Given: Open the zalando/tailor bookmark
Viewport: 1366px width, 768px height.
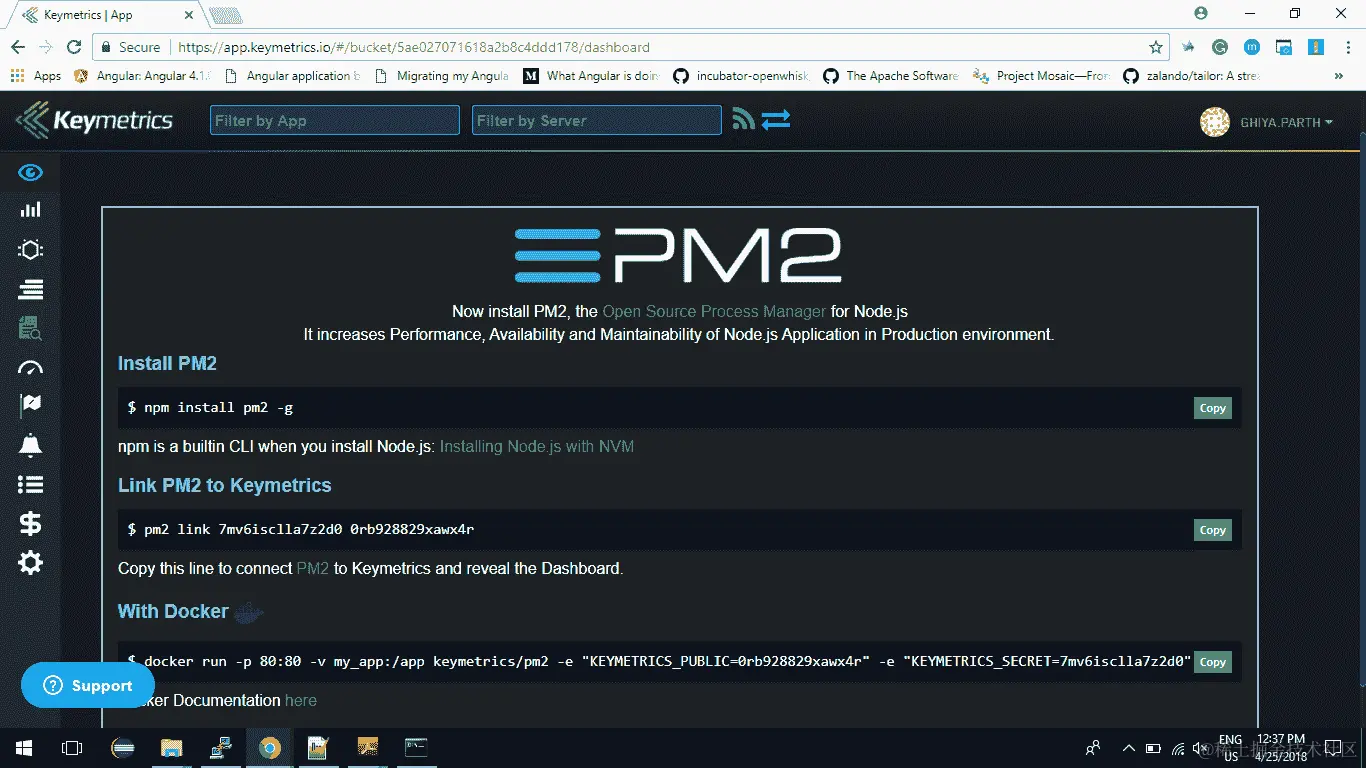Looking at the screenshot, I should click(1192, 76).
